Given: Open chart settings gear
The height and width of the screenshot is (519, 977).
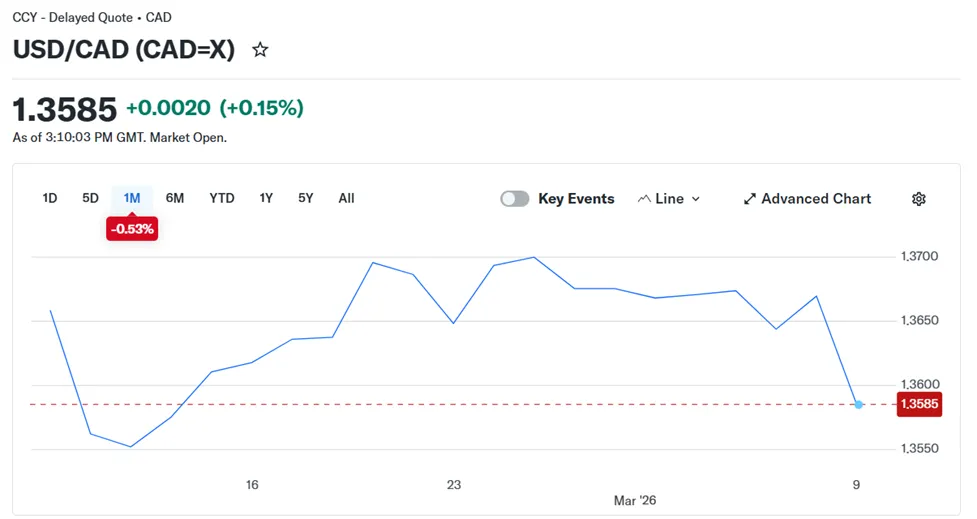Looking at the screenshot, I should pos(919,199).
